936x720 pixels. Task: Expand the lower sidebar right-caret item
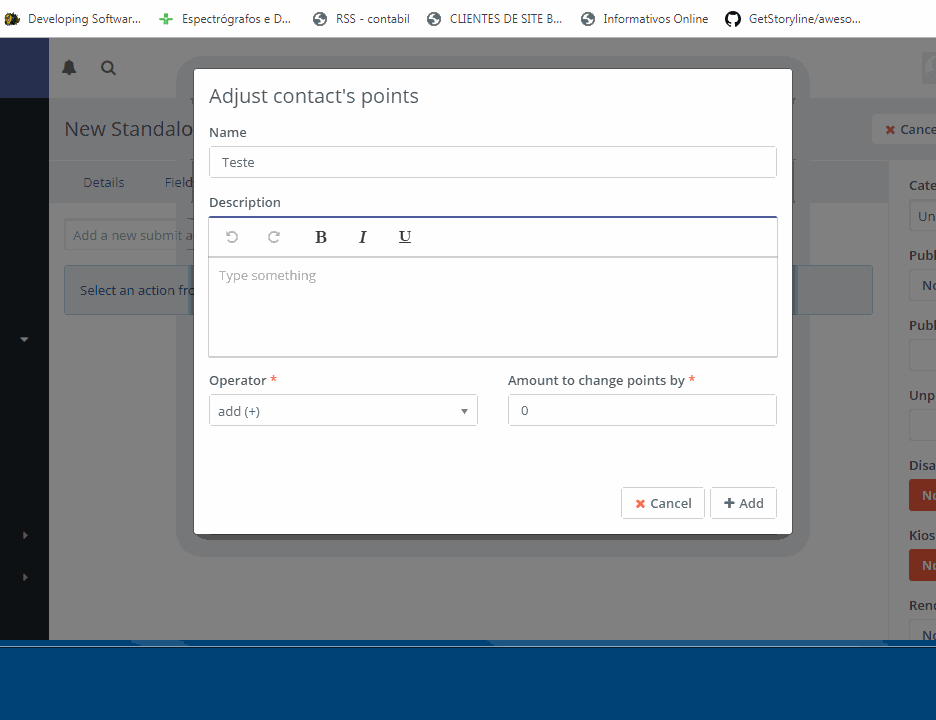pyautogui.click(x=25, y=577)
